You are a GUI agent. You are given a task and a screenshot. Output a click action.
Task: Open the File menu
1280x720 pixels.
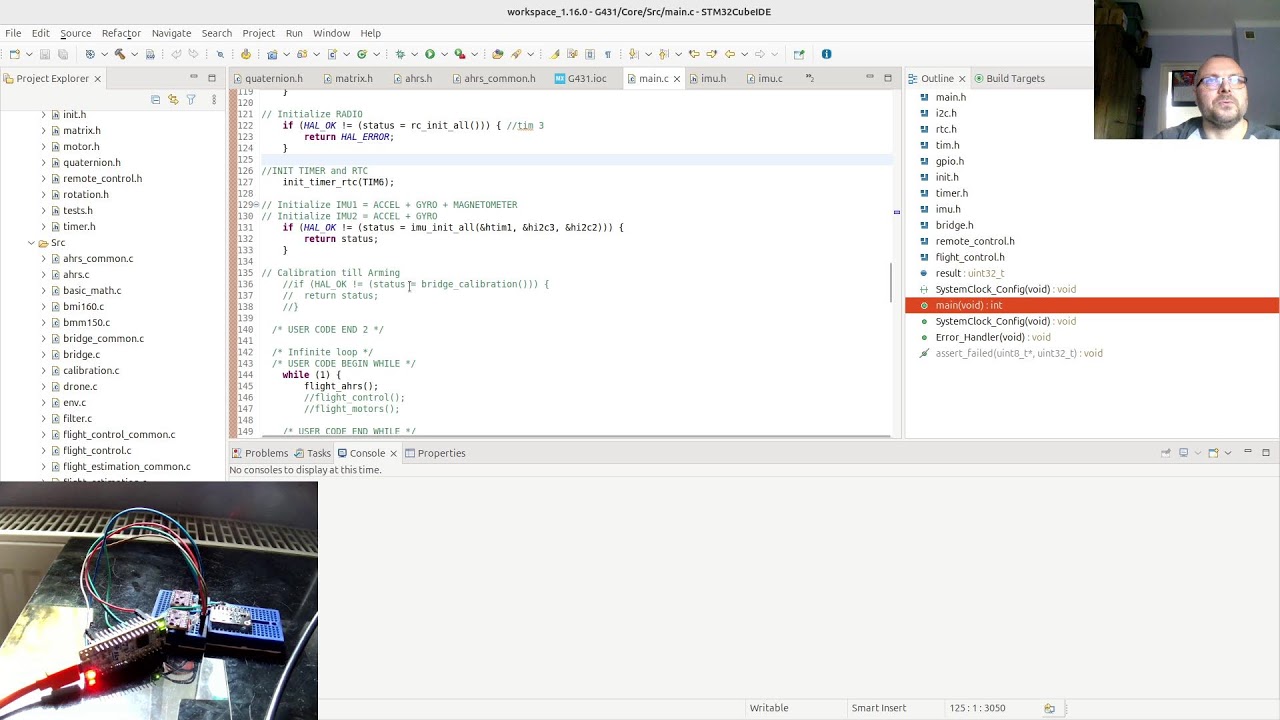[13, 33]
